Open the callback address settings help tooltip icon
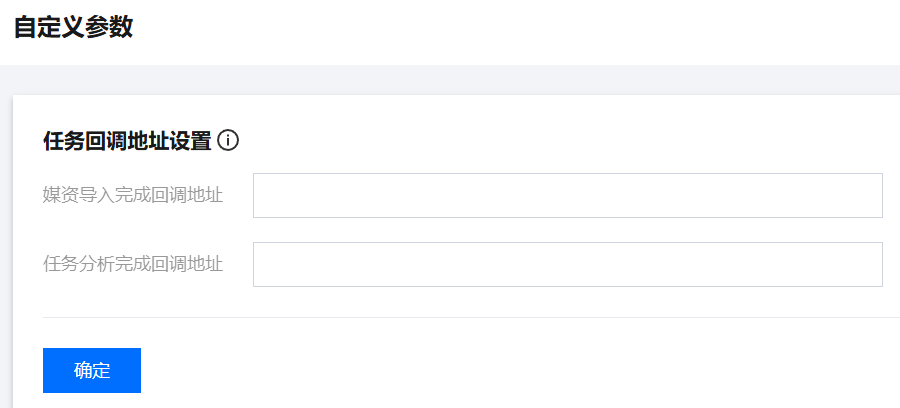 228,140
